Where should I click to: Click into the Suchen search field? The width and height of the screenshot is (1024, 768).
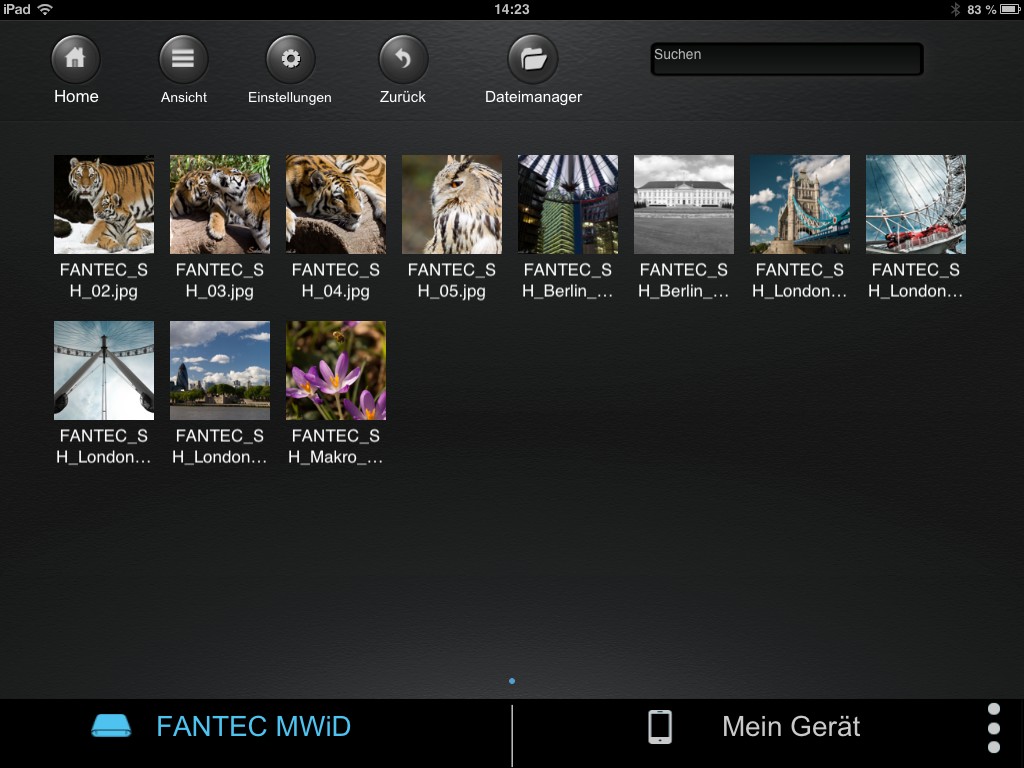pyautogui.click(x=787, y=59)
